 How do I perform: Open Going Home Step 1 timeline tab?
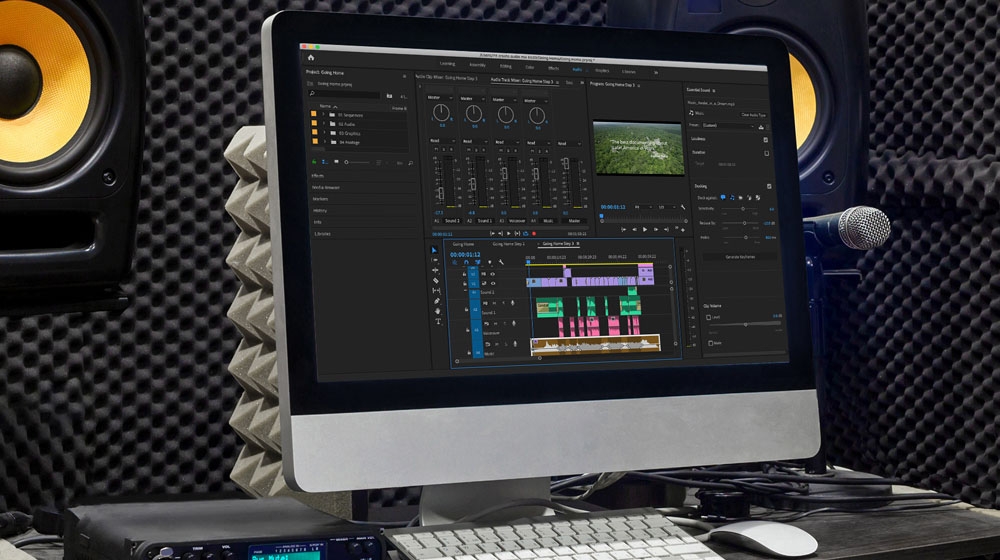(x=508, y=244)
